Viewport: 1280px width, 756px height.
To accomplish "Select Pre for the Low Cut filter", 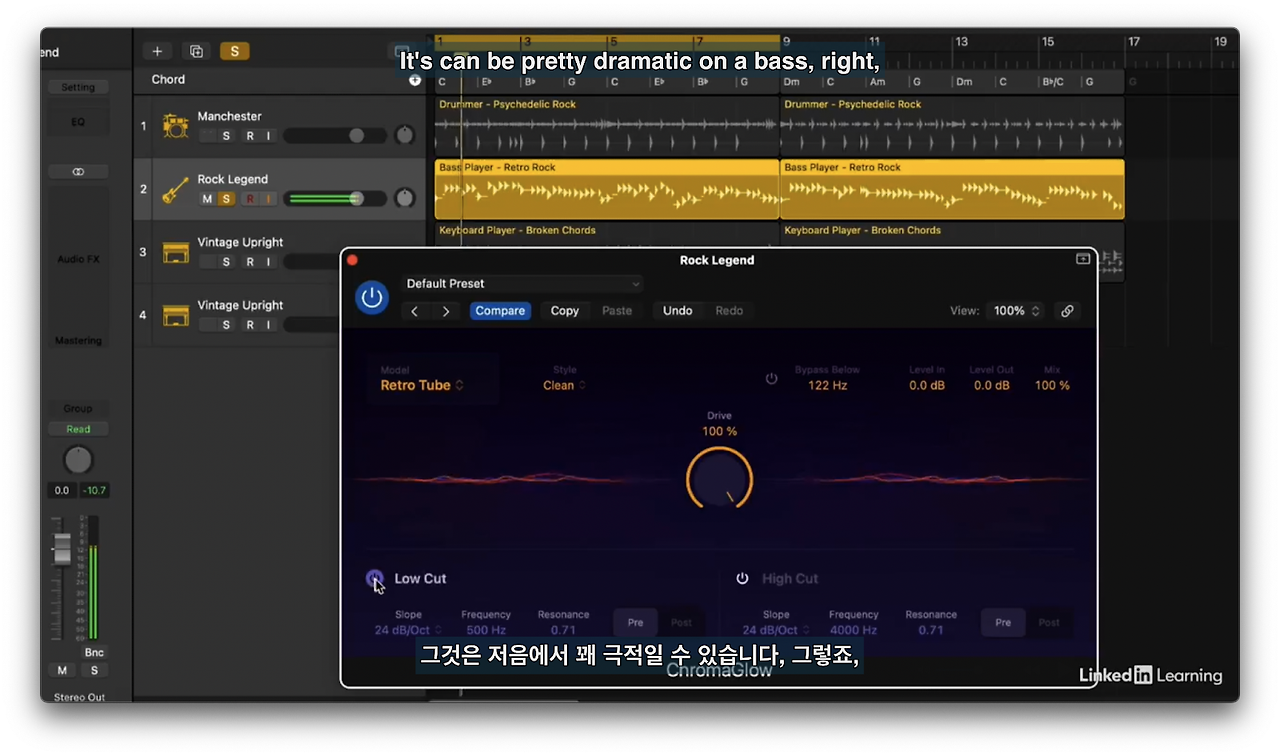I will click(x=635, y=622).
